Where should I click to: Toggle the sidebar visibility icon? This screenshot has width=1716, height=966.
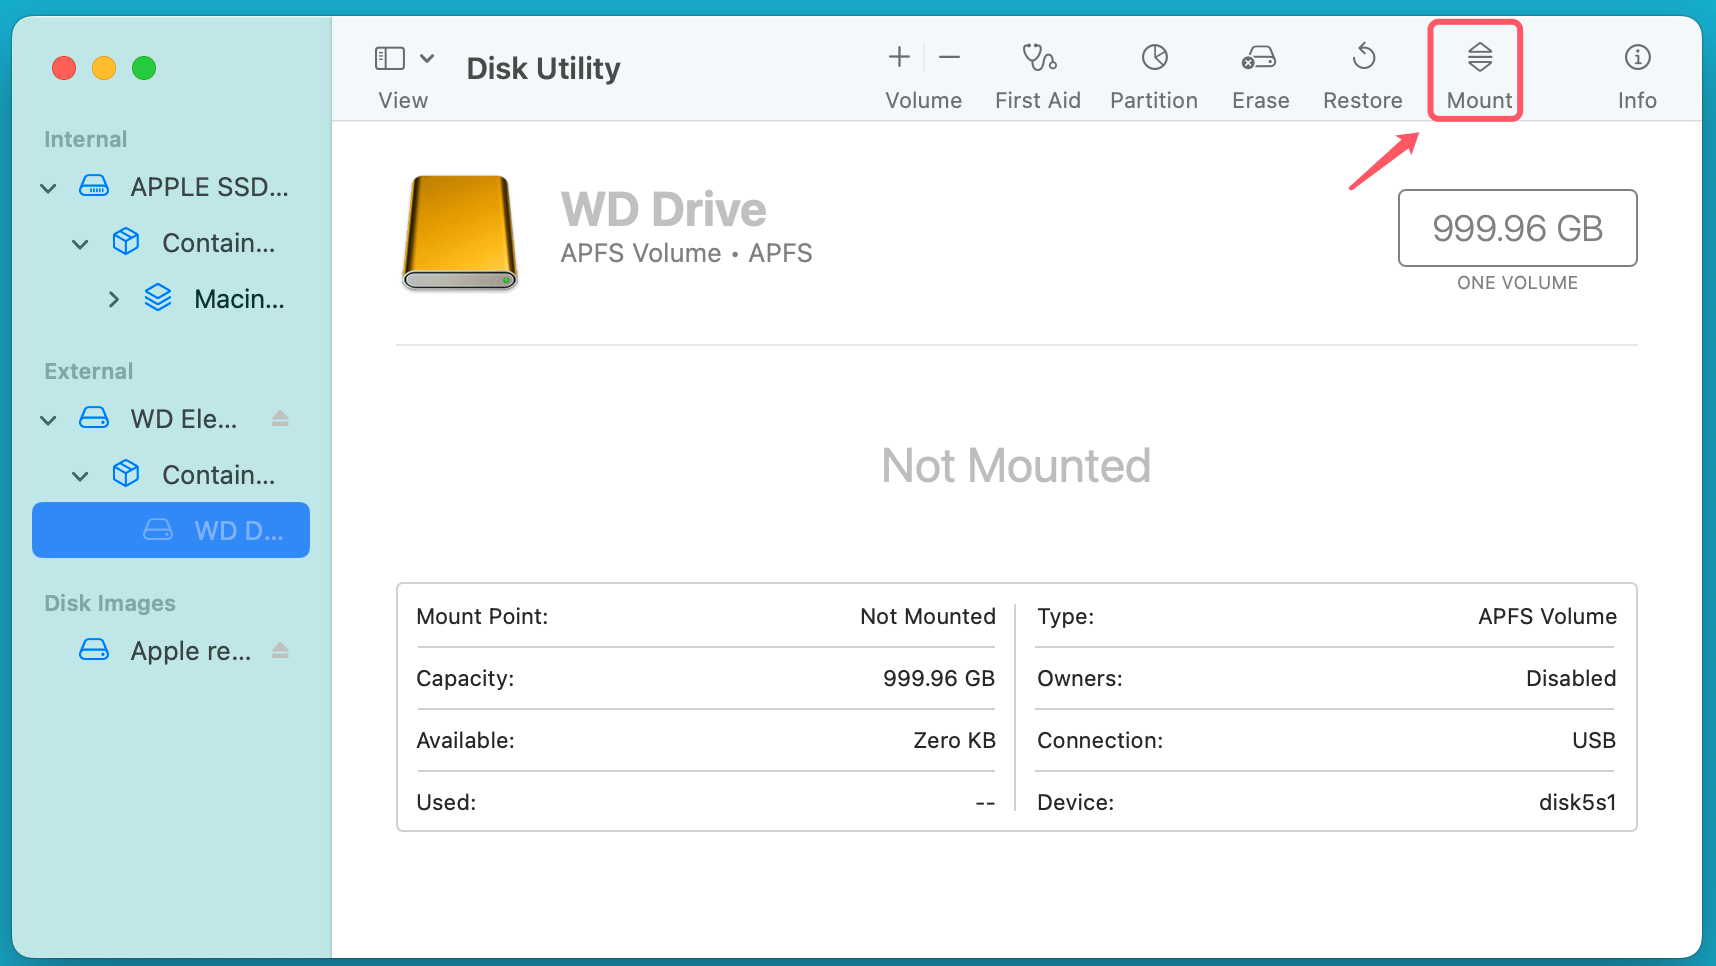click(x=389, y=57)
